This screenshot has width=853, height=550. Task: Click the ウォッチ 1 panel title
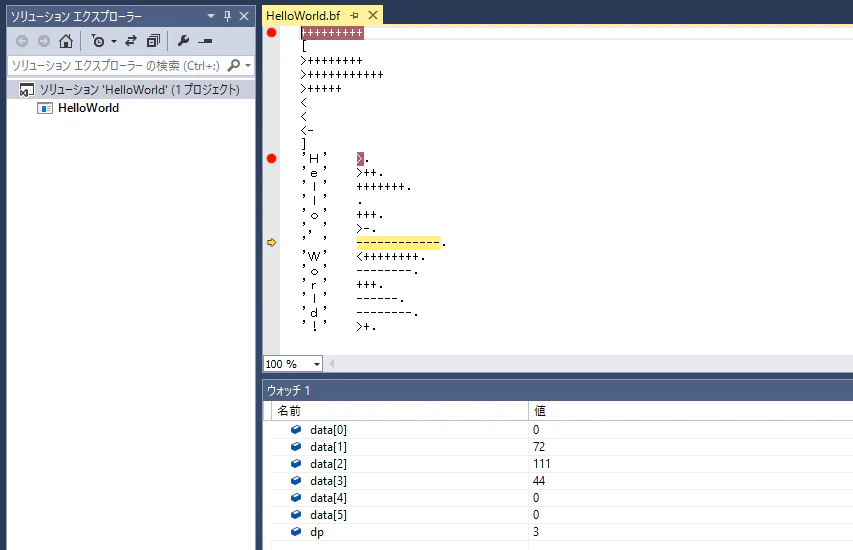pyautogui.click(x=288, y=391)
